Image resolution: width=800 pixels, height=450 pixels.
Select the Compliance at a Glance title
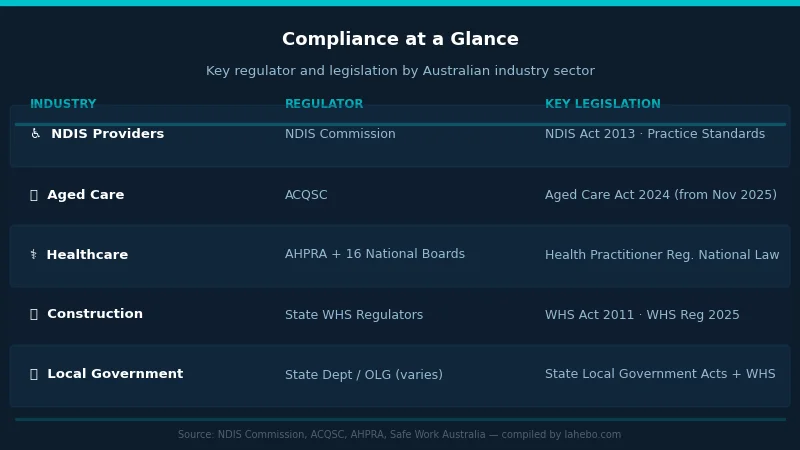tap(400, 39)
